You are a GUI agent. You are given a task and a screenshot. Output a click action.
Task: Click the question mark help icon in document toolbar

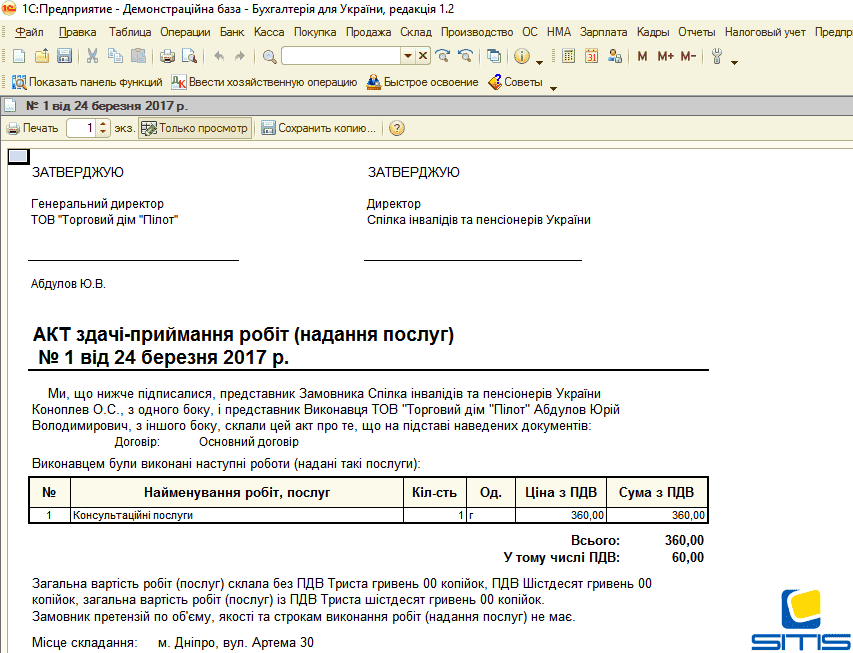point(397,128)
